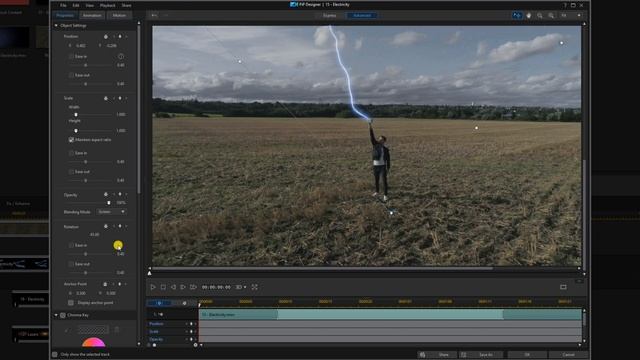
Task: Toggle Maintain aspect ratio
Action: (71, 140)
